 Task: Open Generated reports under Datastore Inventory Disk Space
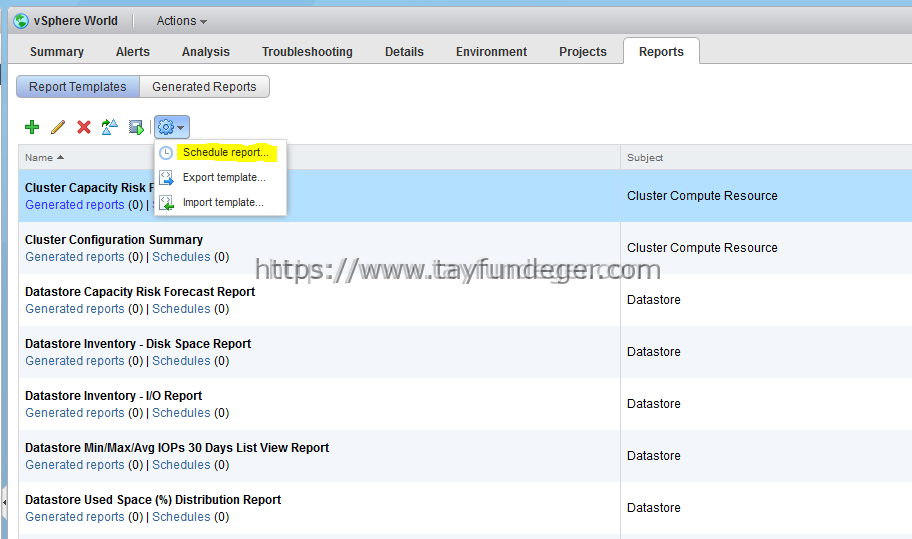click(74, 361)
